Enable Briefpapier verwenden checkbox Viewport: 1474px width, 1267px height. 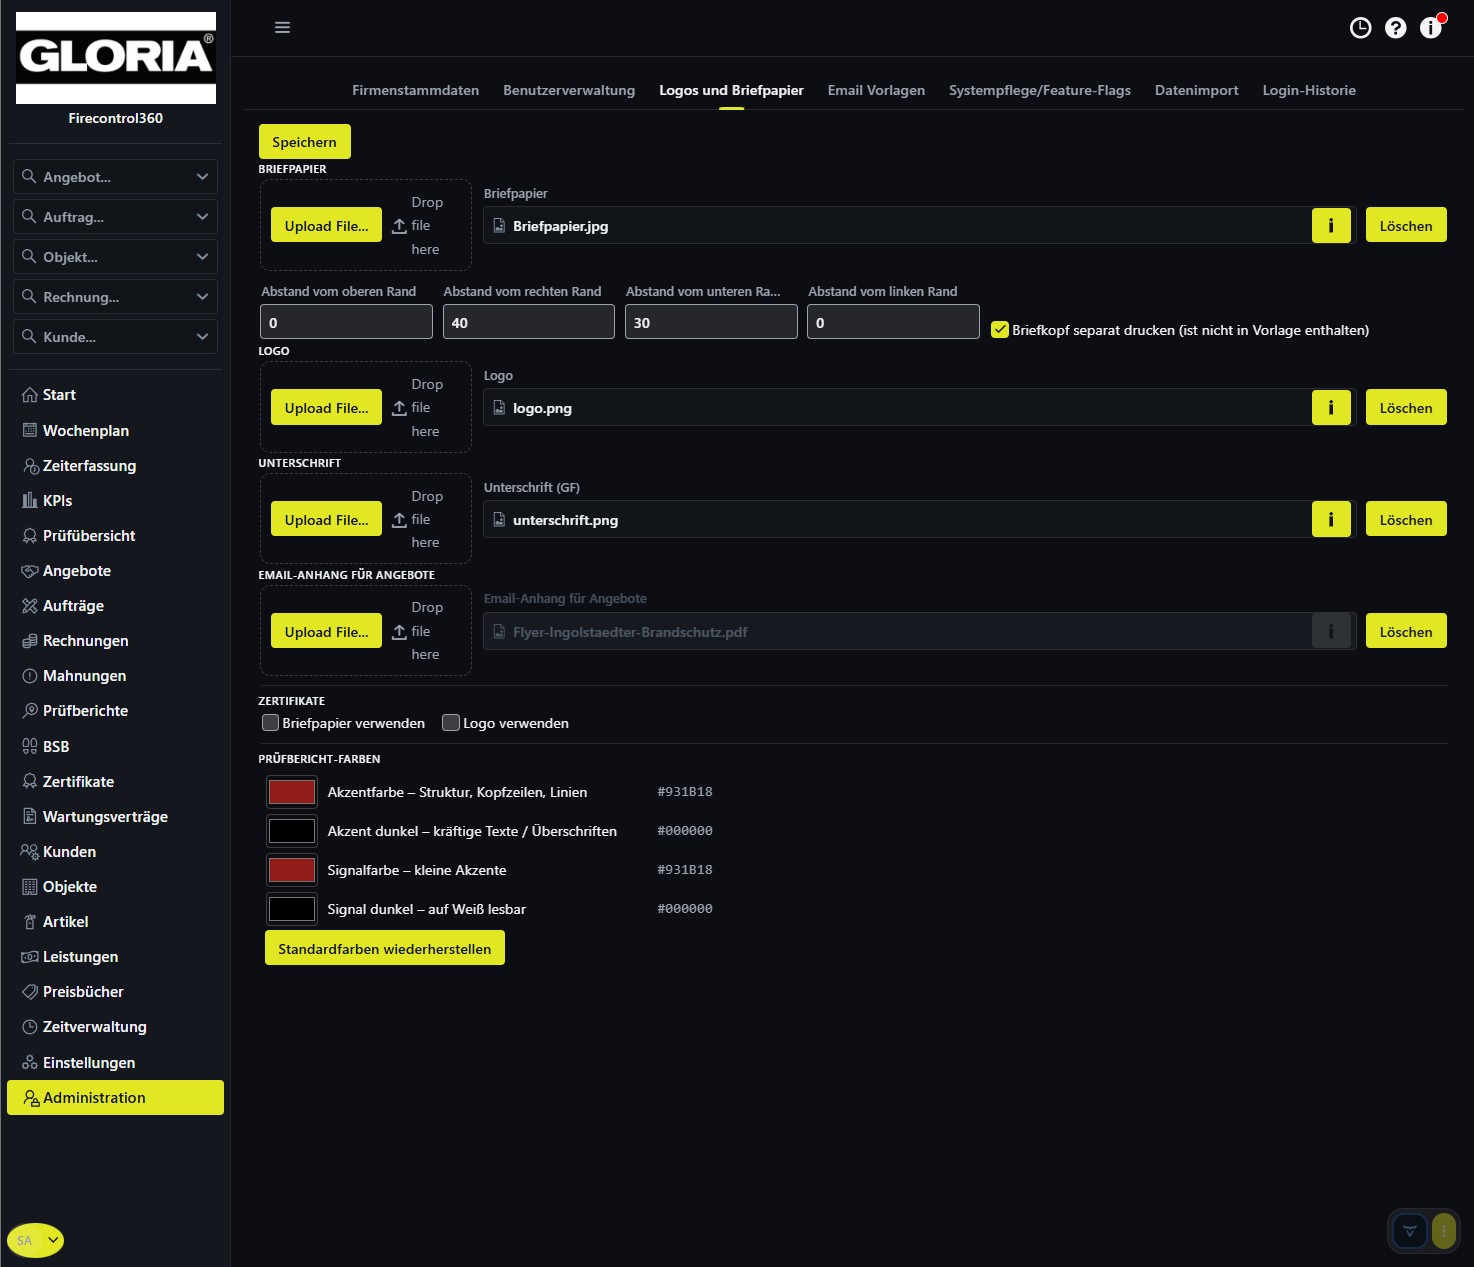tap(270, 723)
